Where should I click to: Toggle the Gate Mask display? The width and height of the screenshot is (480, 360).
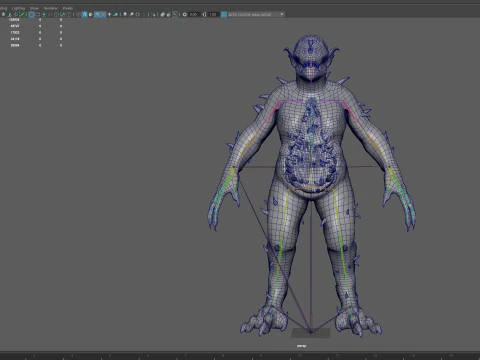pyautogui.click(x=51, y=14)
